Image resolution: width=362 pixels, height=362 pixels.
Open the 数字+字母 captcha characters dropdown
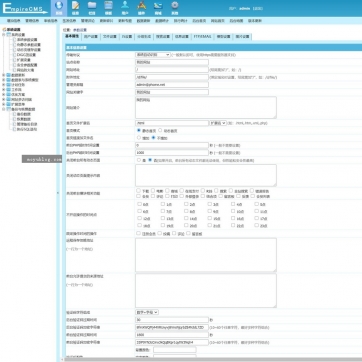(147, 312)
